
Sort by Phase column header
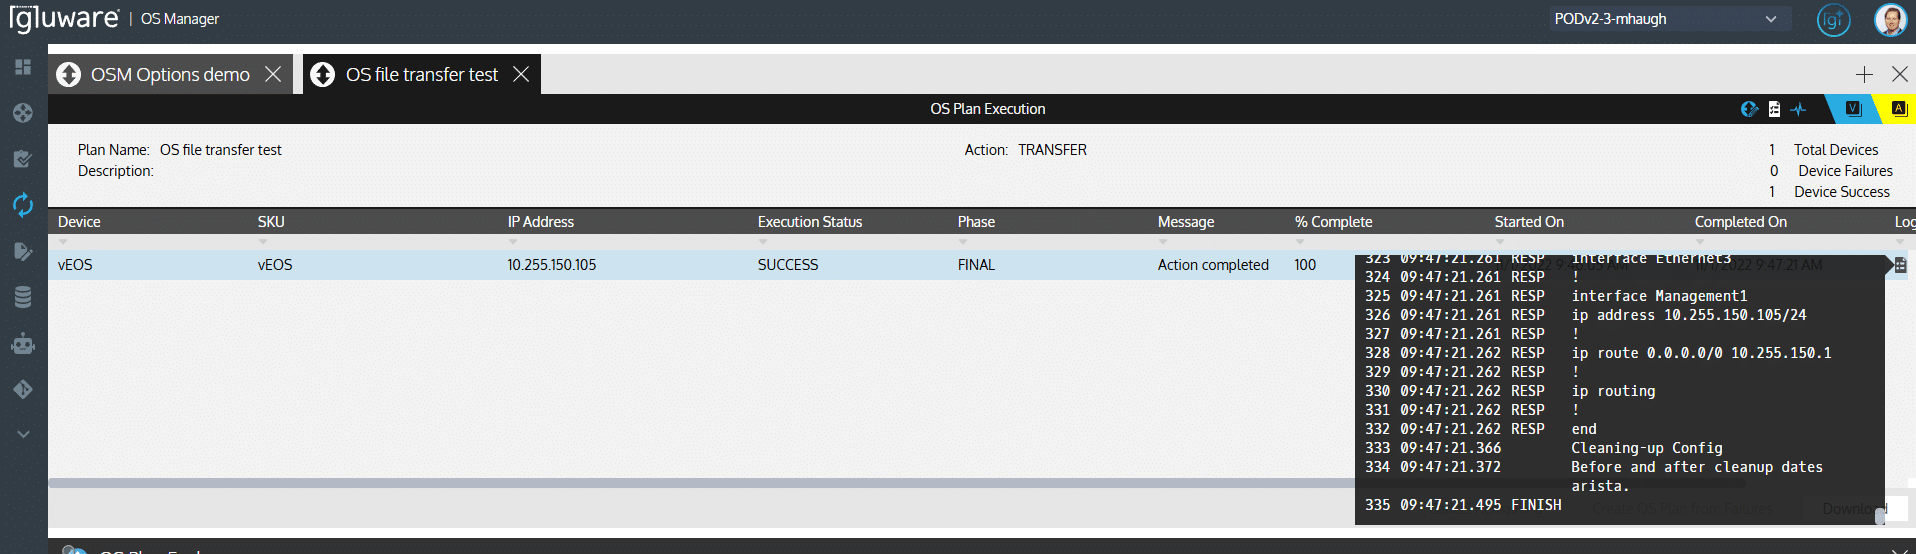976,222
